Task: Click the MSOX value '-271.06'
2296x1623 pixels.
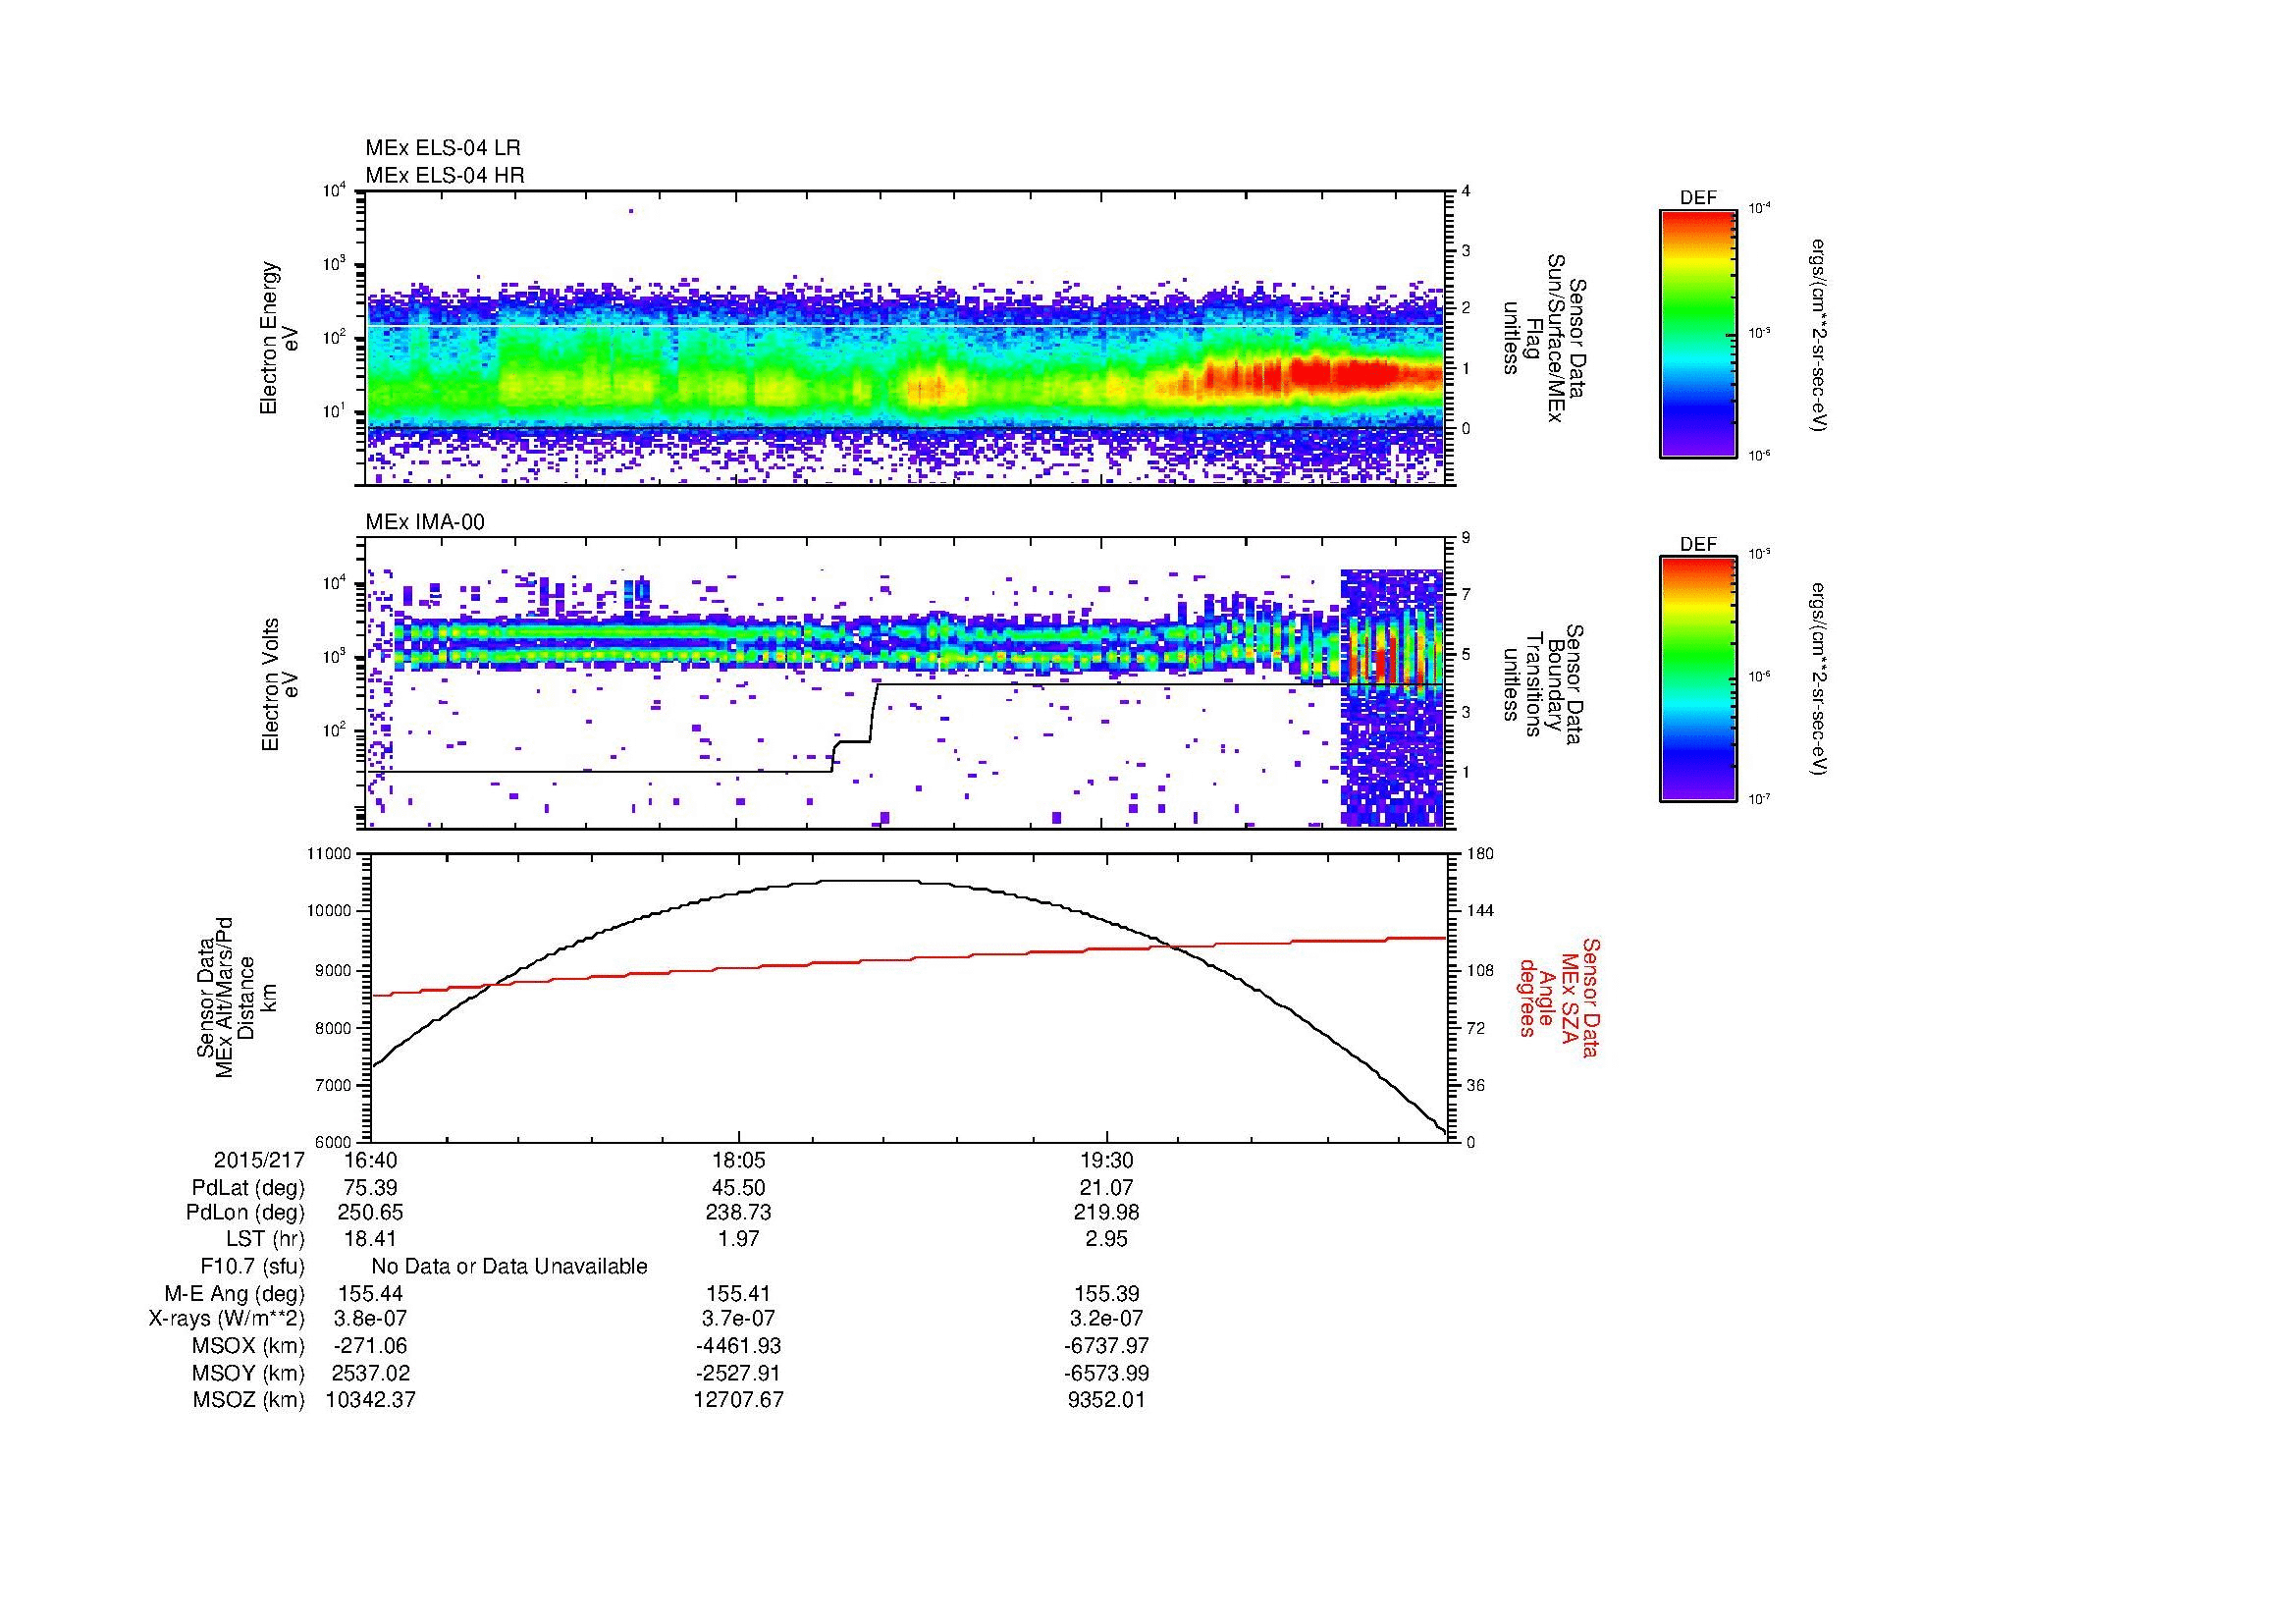Action: point(370,1346)
